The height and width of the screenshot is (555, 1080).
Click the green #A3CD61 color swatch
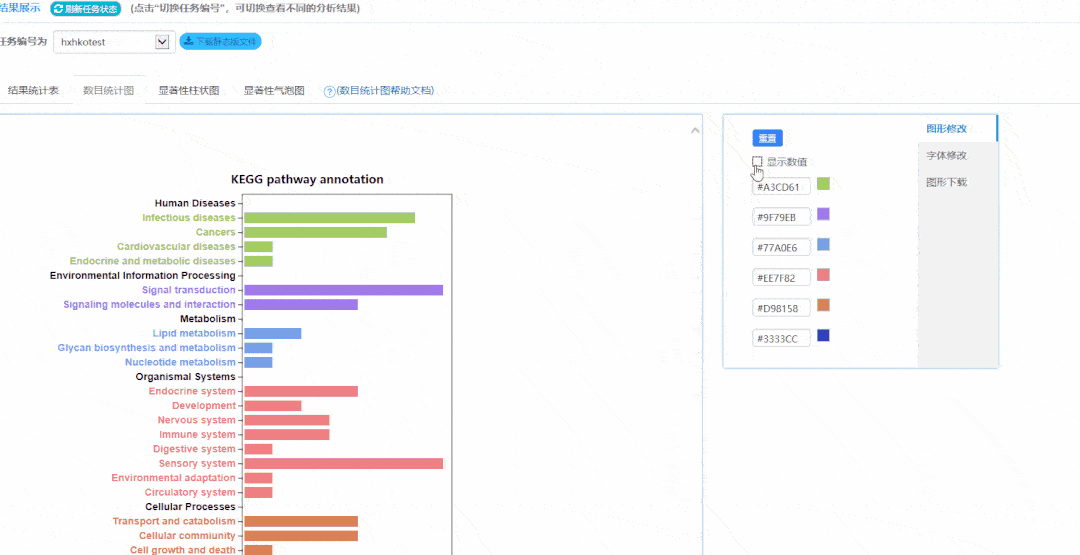tap(823, 184)
